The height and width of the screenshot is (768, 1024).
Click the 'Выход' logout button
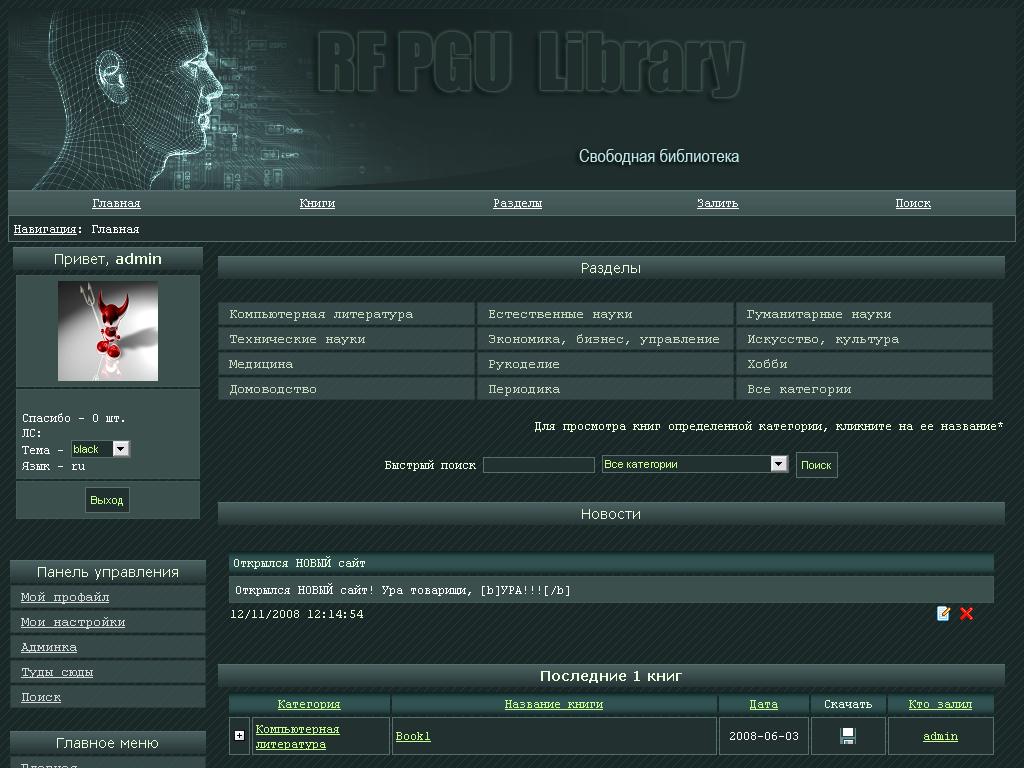pyautogui.click(x=107, y=500)
